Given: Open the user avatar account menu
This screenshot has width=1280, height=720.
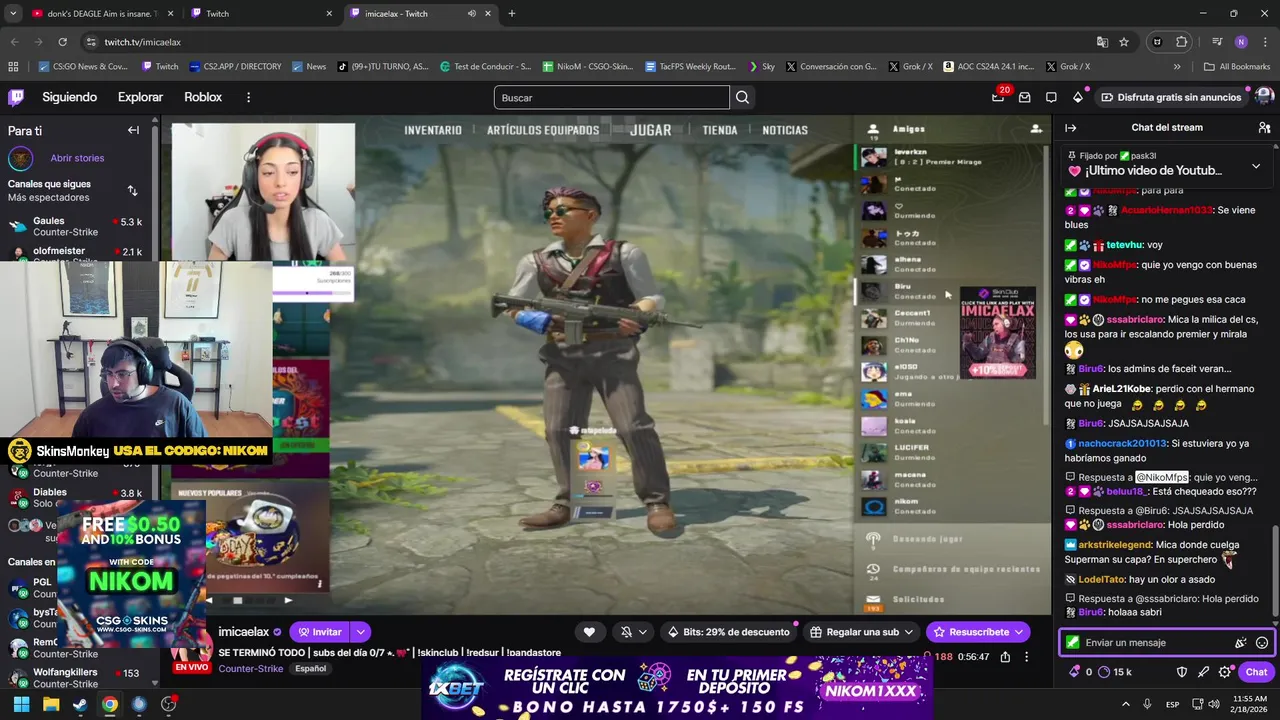Looking at the screenshot, I should [x=1264, y=97].
